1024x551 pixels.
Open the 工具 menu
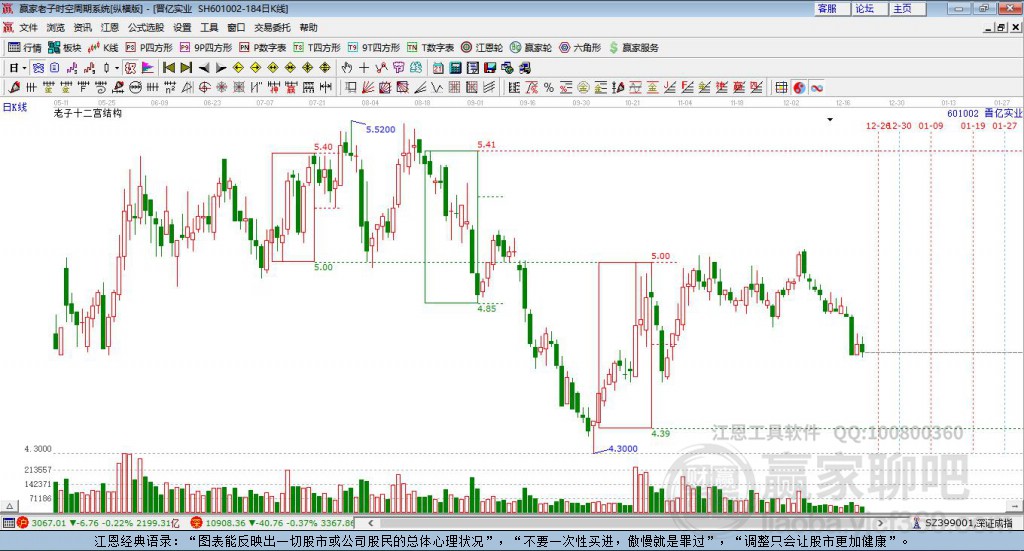(209, 27)
